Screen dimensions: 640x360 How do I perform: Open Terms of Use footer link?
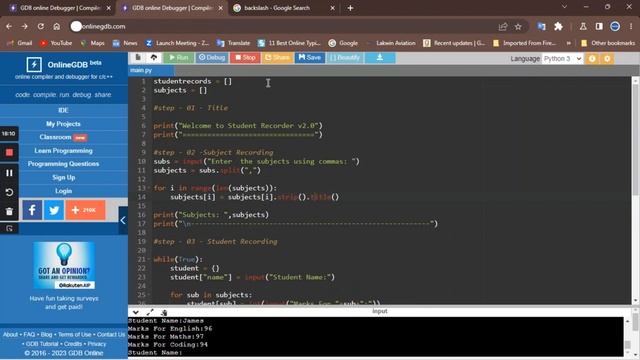[75, 334]
